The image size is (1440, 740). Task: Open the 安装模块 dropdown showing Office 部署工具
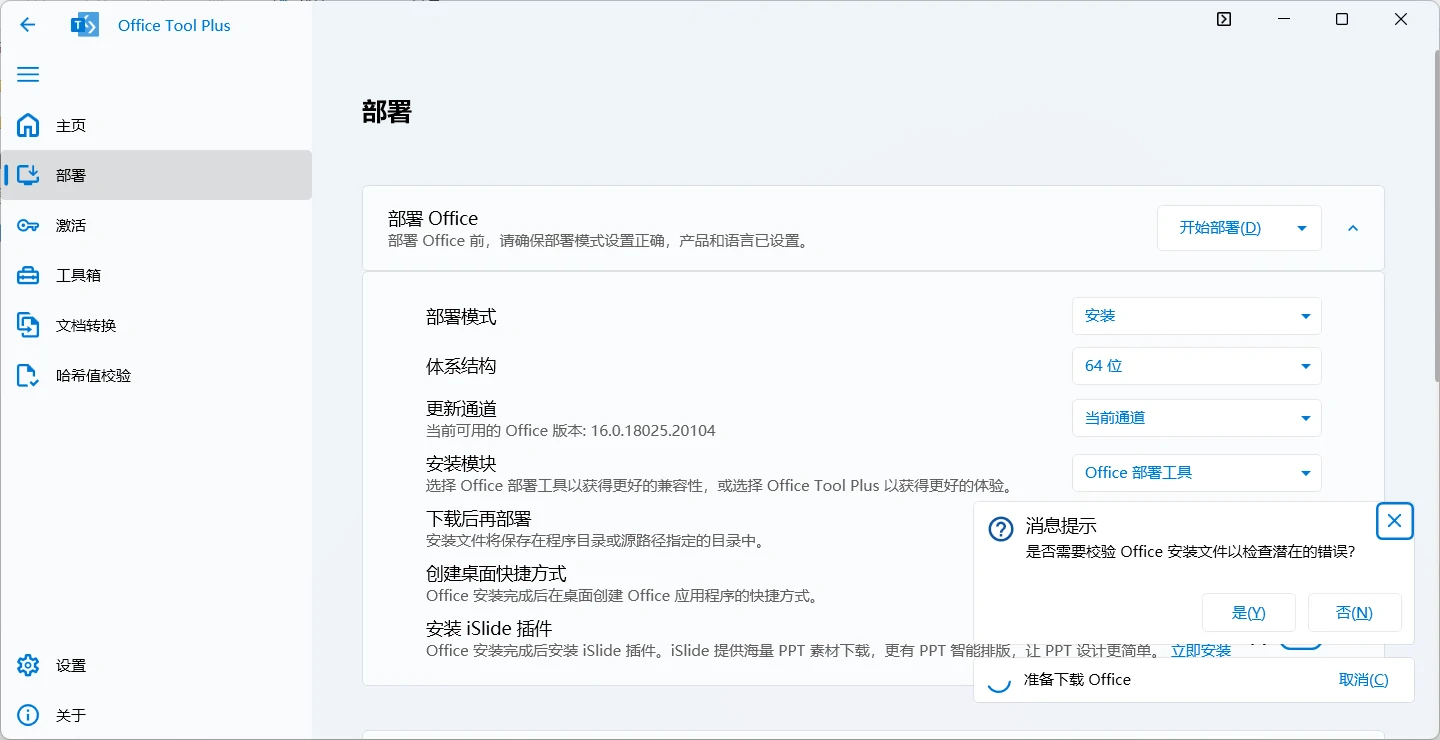click(1196, 472)
